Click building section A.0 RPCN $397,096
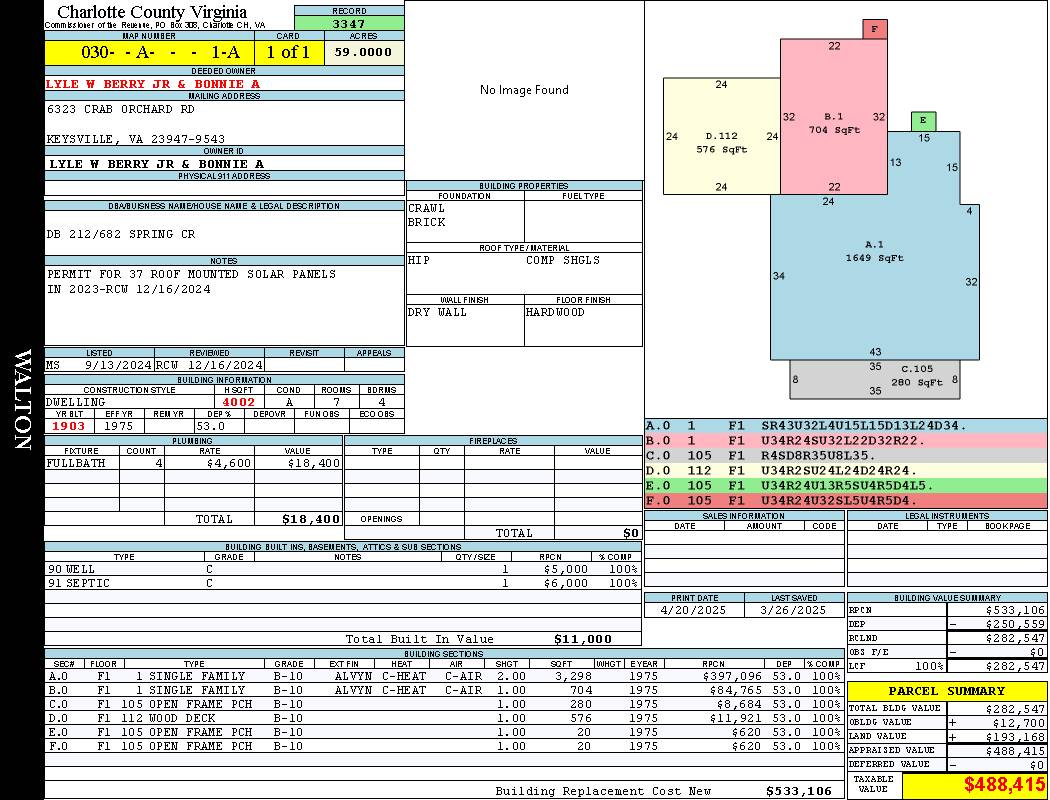Screen dimensions: 1050x800 click(x=734, y=677)
